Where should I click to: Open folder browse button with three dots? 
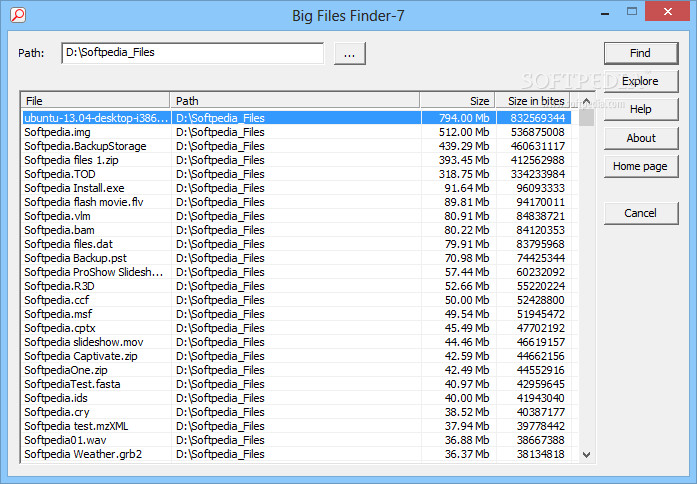(349, 54)
